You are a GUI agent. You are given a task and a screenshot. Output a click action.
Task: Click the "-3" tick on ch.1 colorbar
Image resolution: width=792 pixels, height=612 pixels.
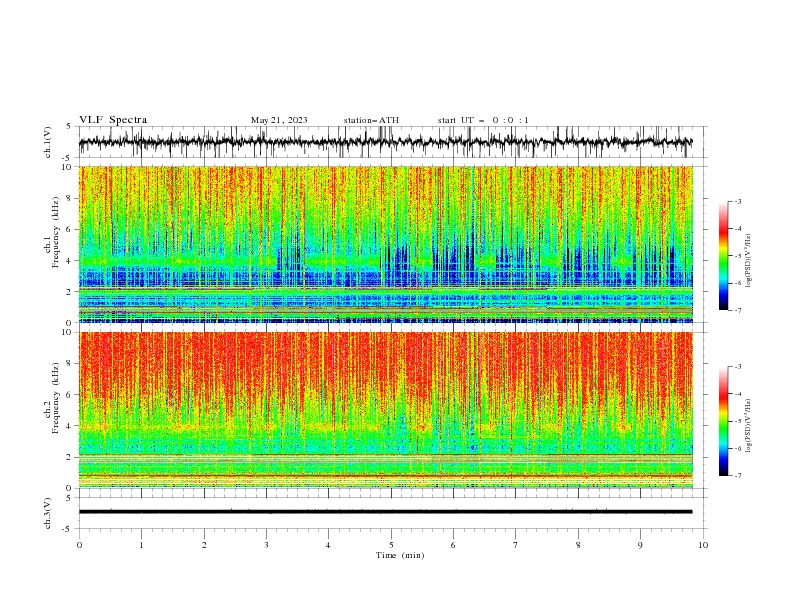(737, 201)
